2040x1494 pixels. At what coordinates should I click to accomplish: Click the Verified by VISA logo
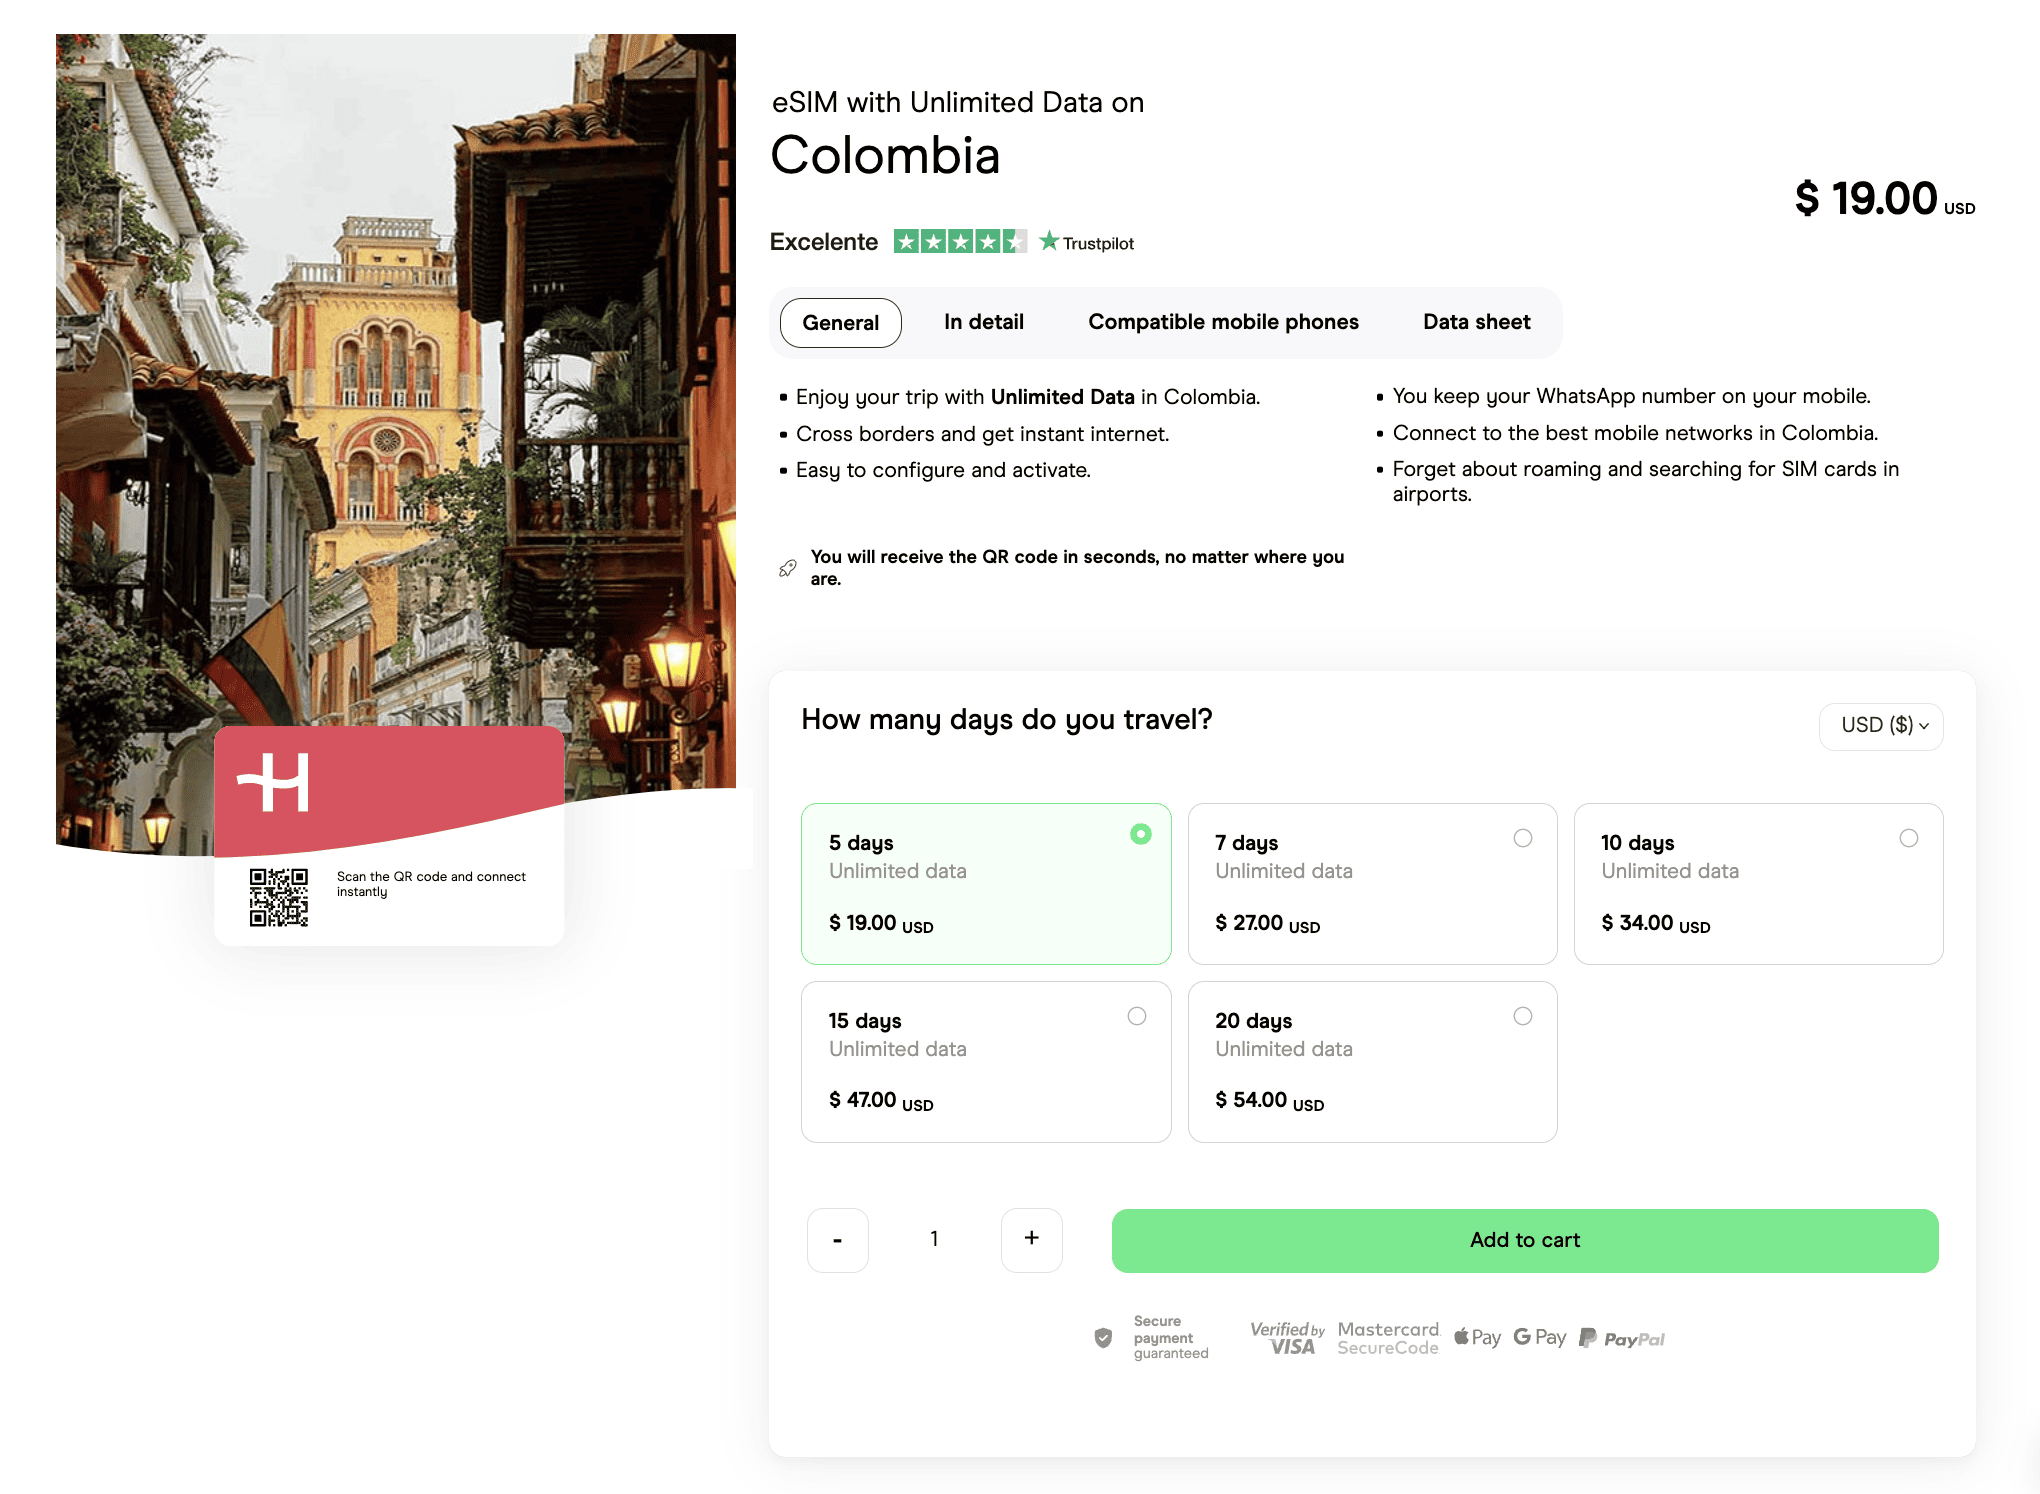pos(1287,1338)
